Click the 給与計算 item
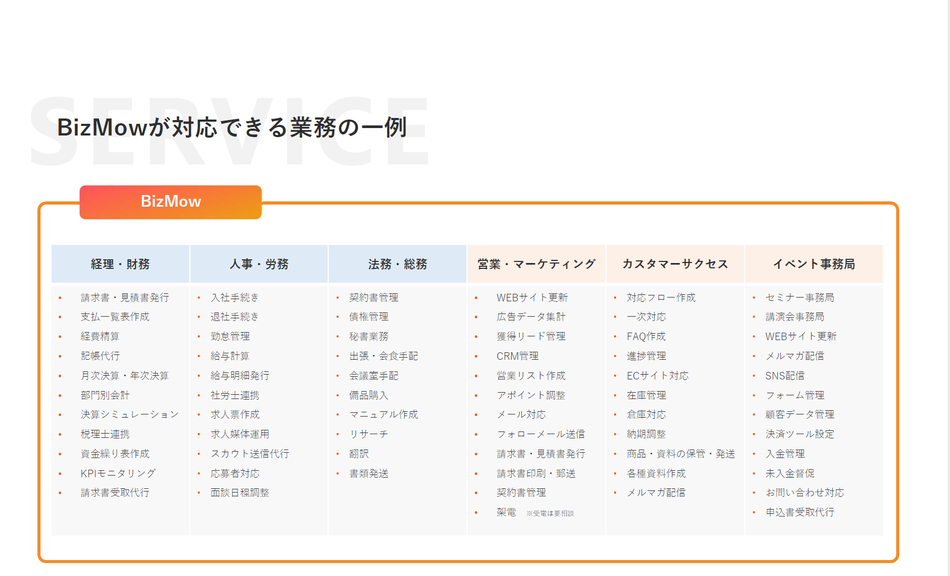The image size is (950, 576). [x=230, y=356]
